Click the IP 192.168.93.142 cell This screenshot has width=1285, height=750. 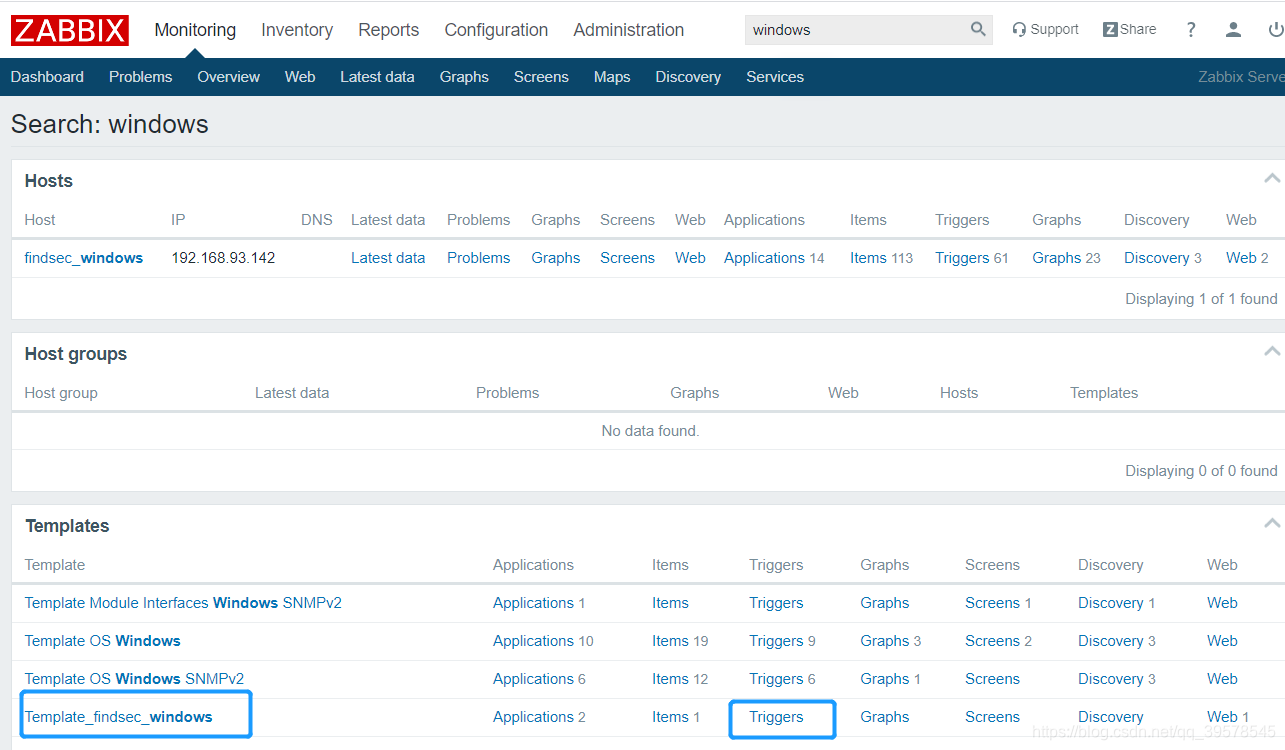[223, 258]
